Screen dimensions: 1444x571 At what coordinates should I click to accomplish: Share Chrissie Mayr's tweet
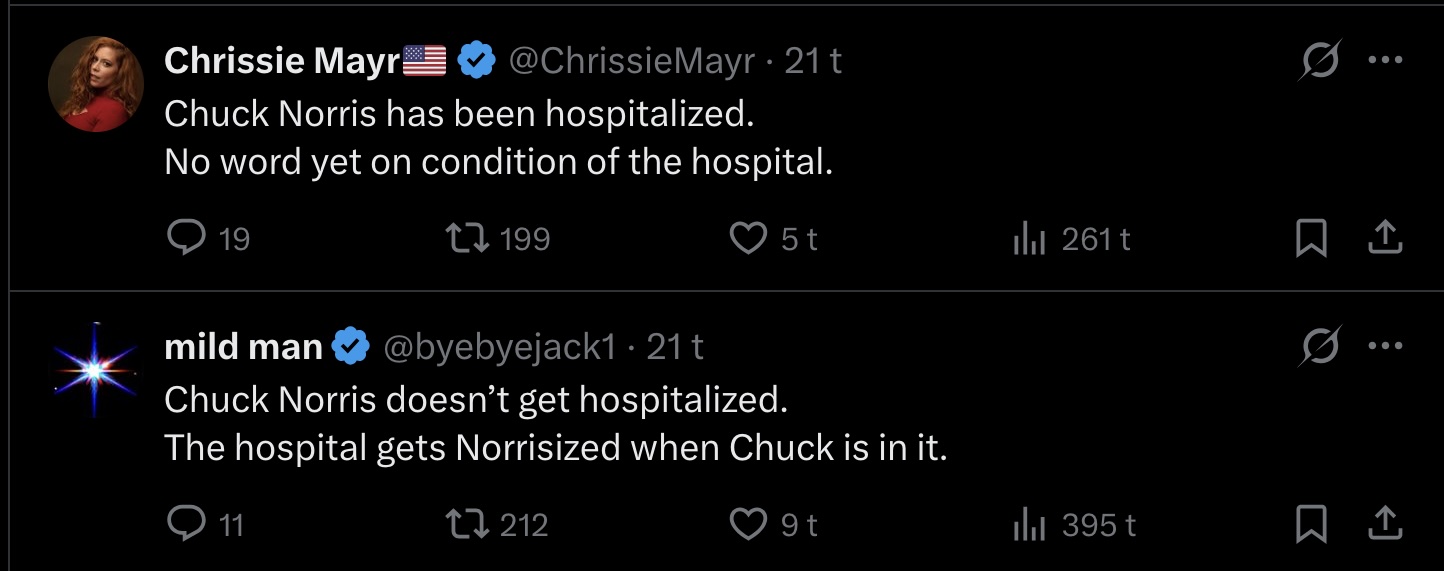pyautogui.click(x=1385, y=238)
